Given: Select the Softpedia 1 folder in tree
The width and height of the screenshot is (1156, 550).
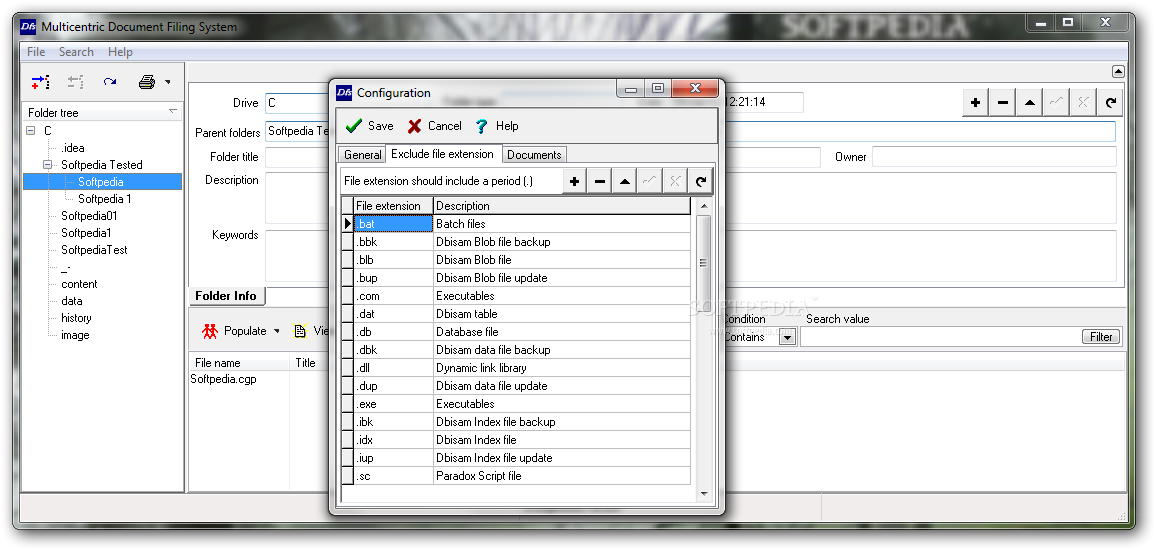Looking at the screenshot, I should [x=105, y=199].
